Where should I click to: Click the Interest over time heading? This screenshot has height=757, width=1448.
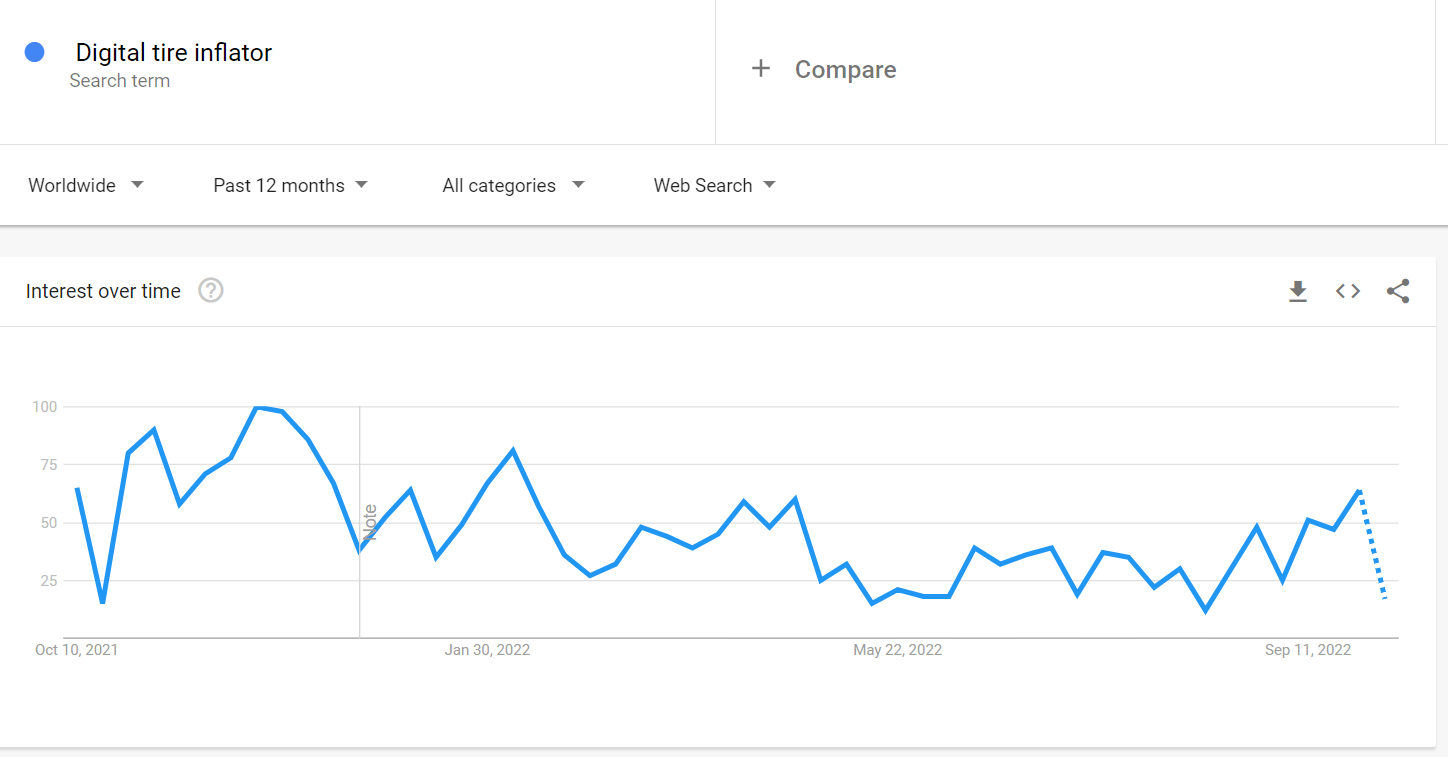103,291
